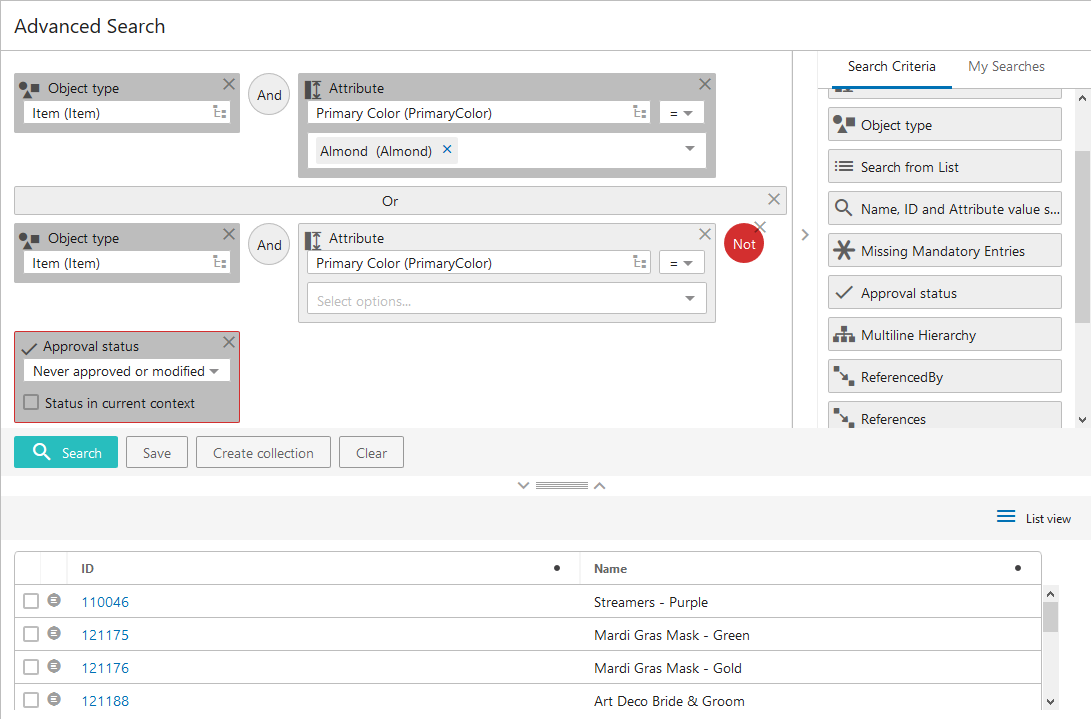Enable Status in current context checkbox
This screenshot has height=719, width=1091.
pyautogui.click(x=31, y=403)
